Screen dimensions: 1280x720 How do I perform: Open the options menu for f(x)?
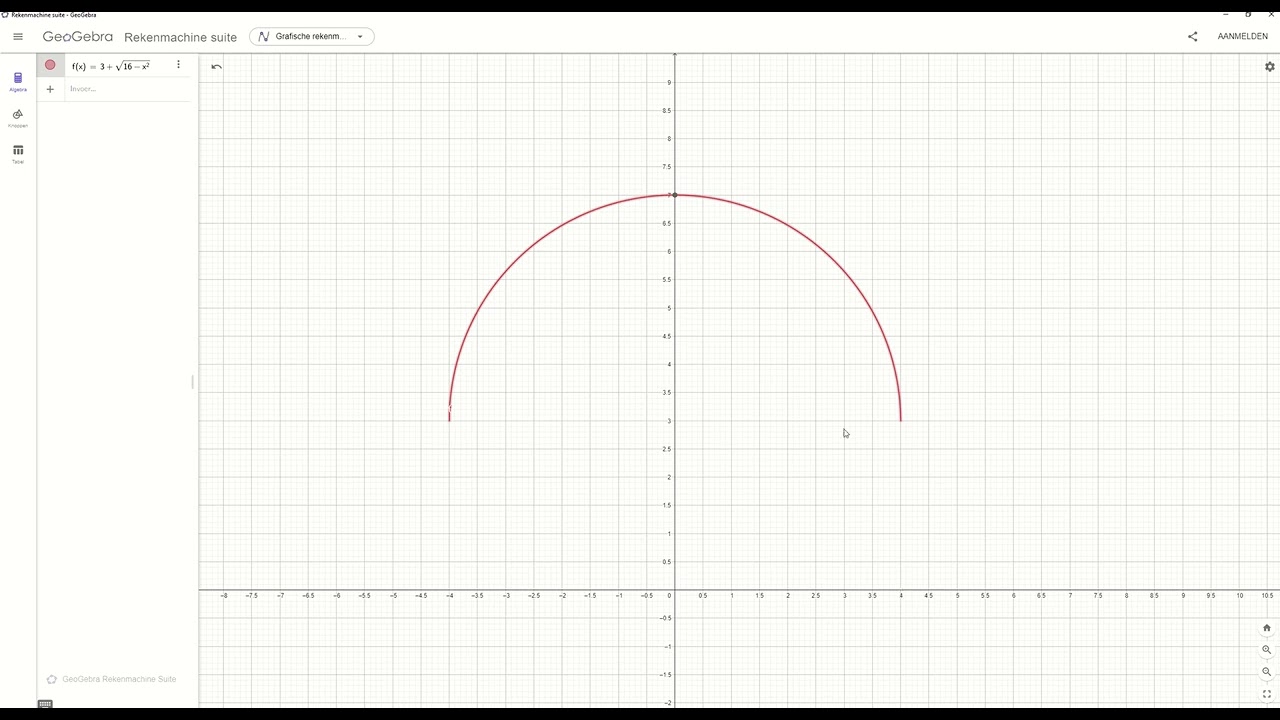[x=178, y=65]
